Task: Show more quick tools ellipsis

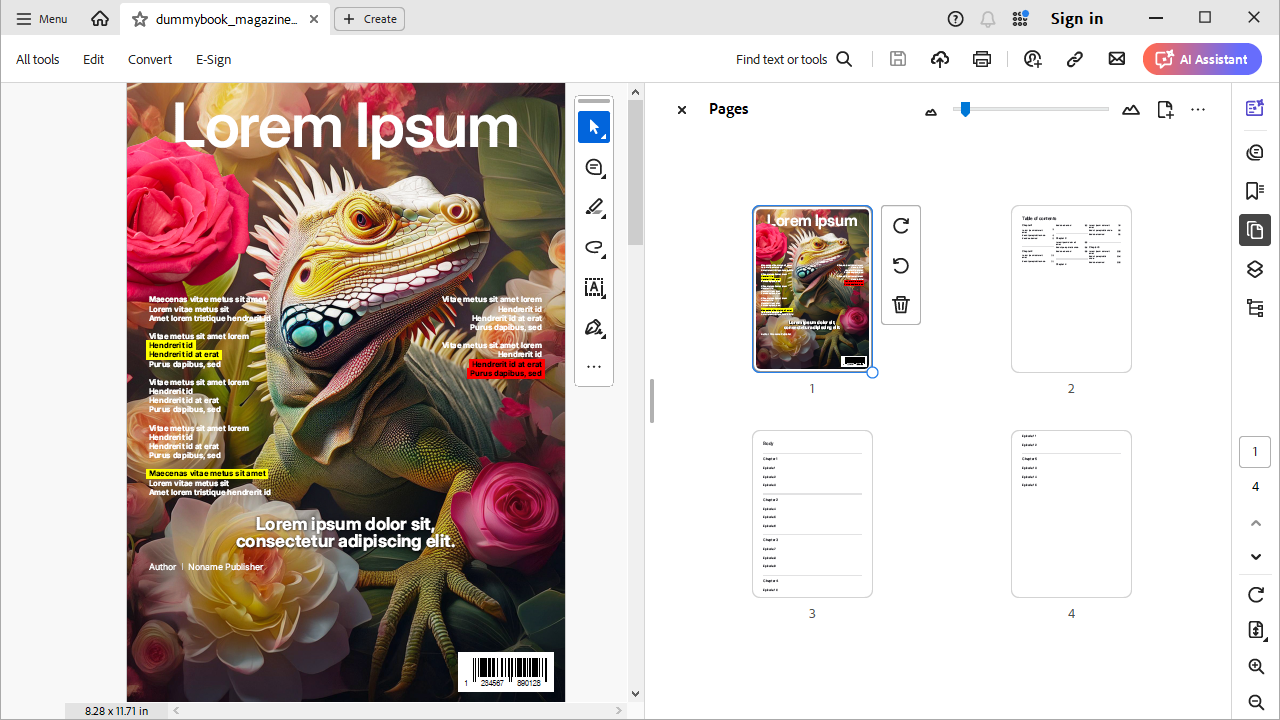Action: point(594,367)
